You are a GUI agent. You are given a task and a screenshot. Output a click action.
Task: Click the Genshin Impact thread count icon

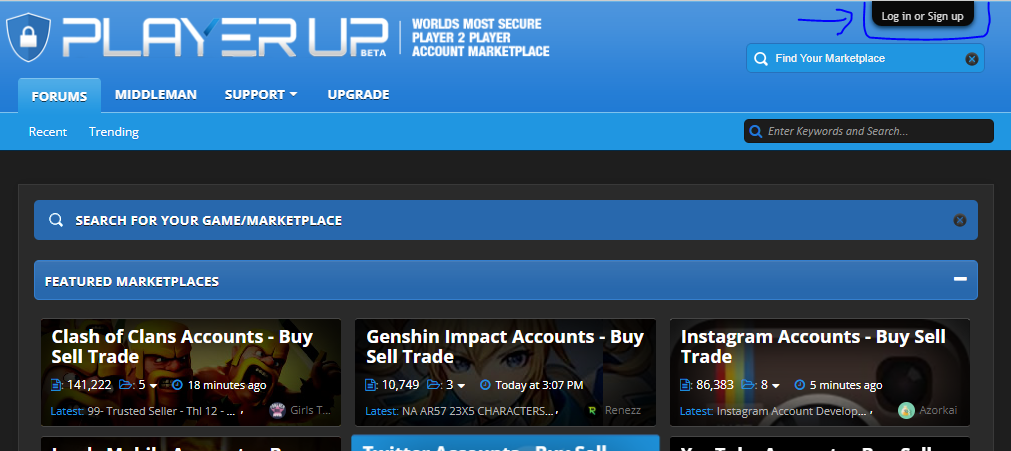tap(371, 385)
